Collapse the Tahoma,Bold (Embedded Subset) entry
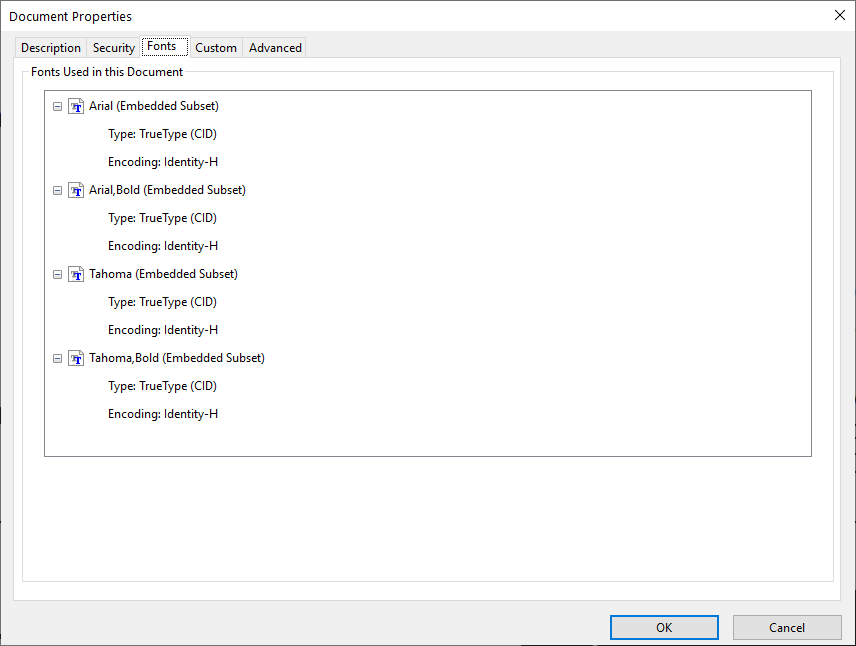 [x=57, y=357]
